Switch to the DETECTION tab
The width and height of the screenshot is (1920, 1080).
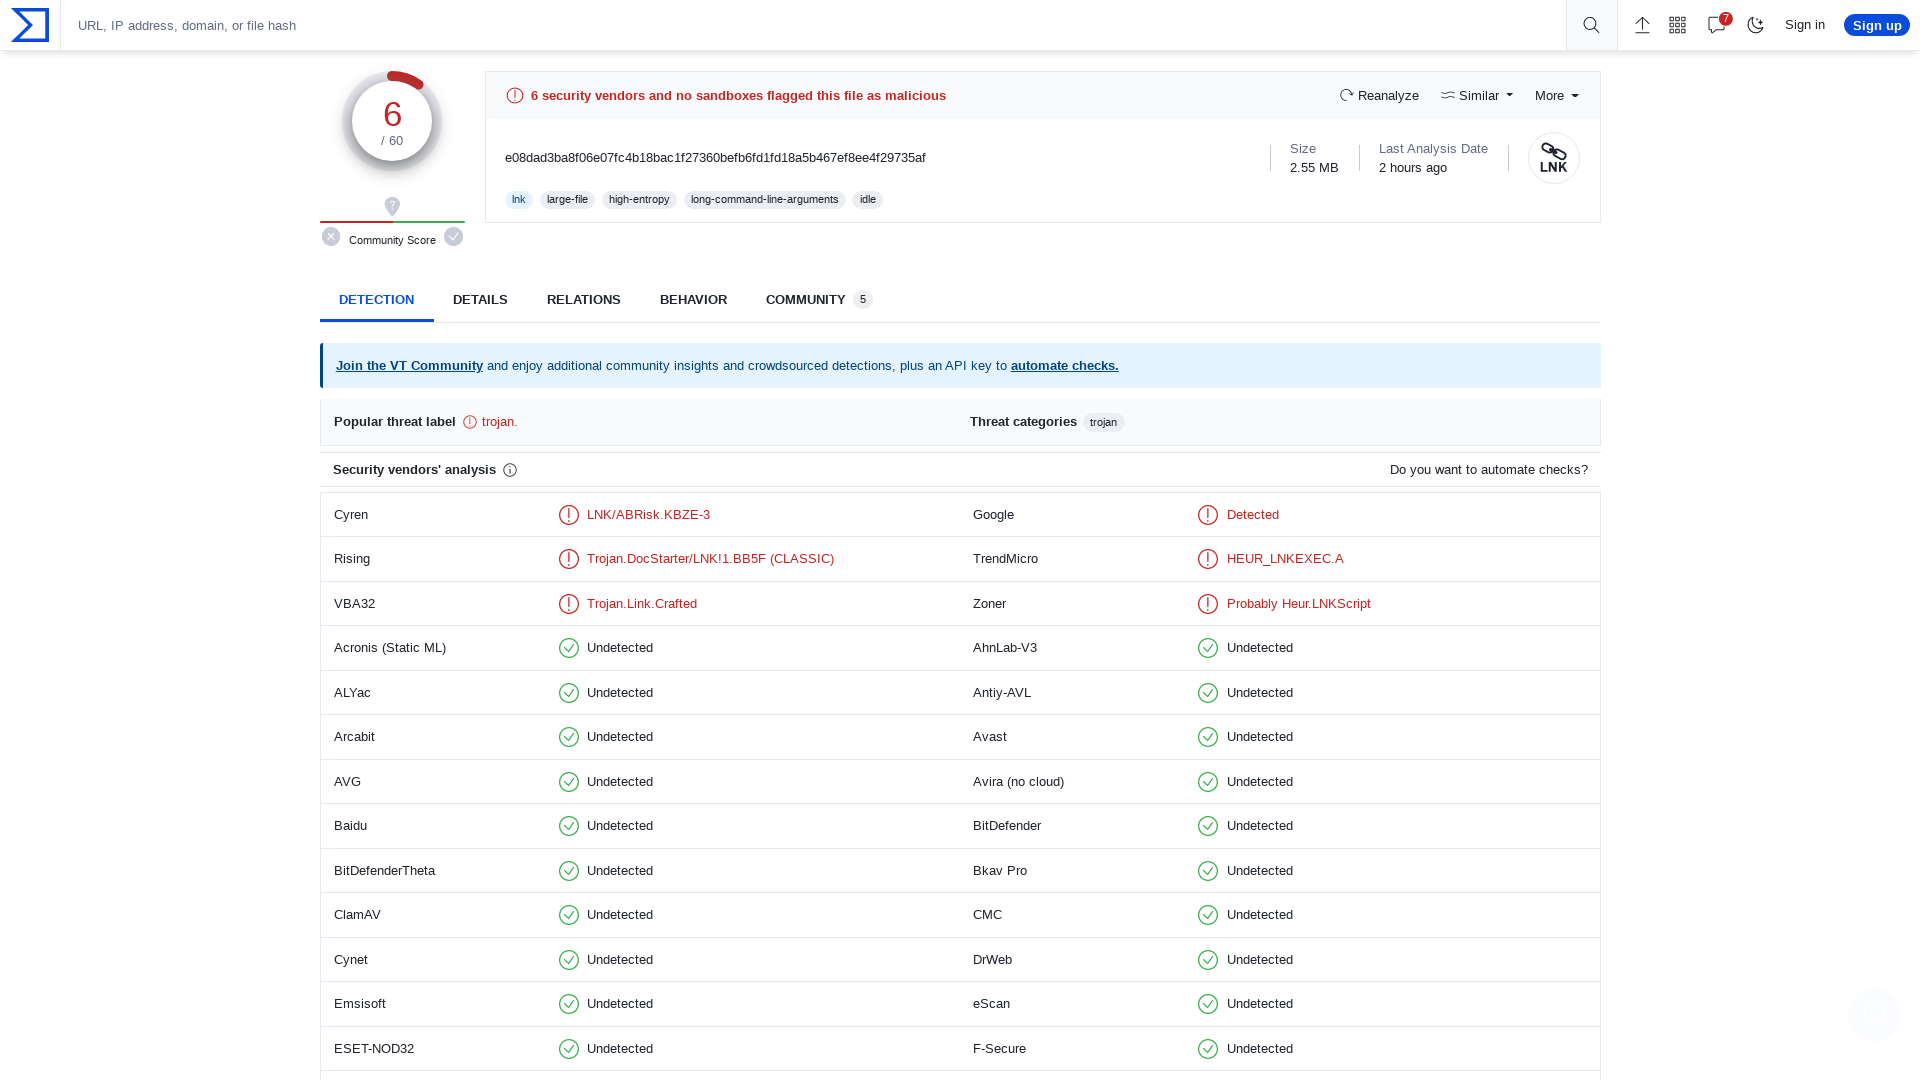coord(376,300)
